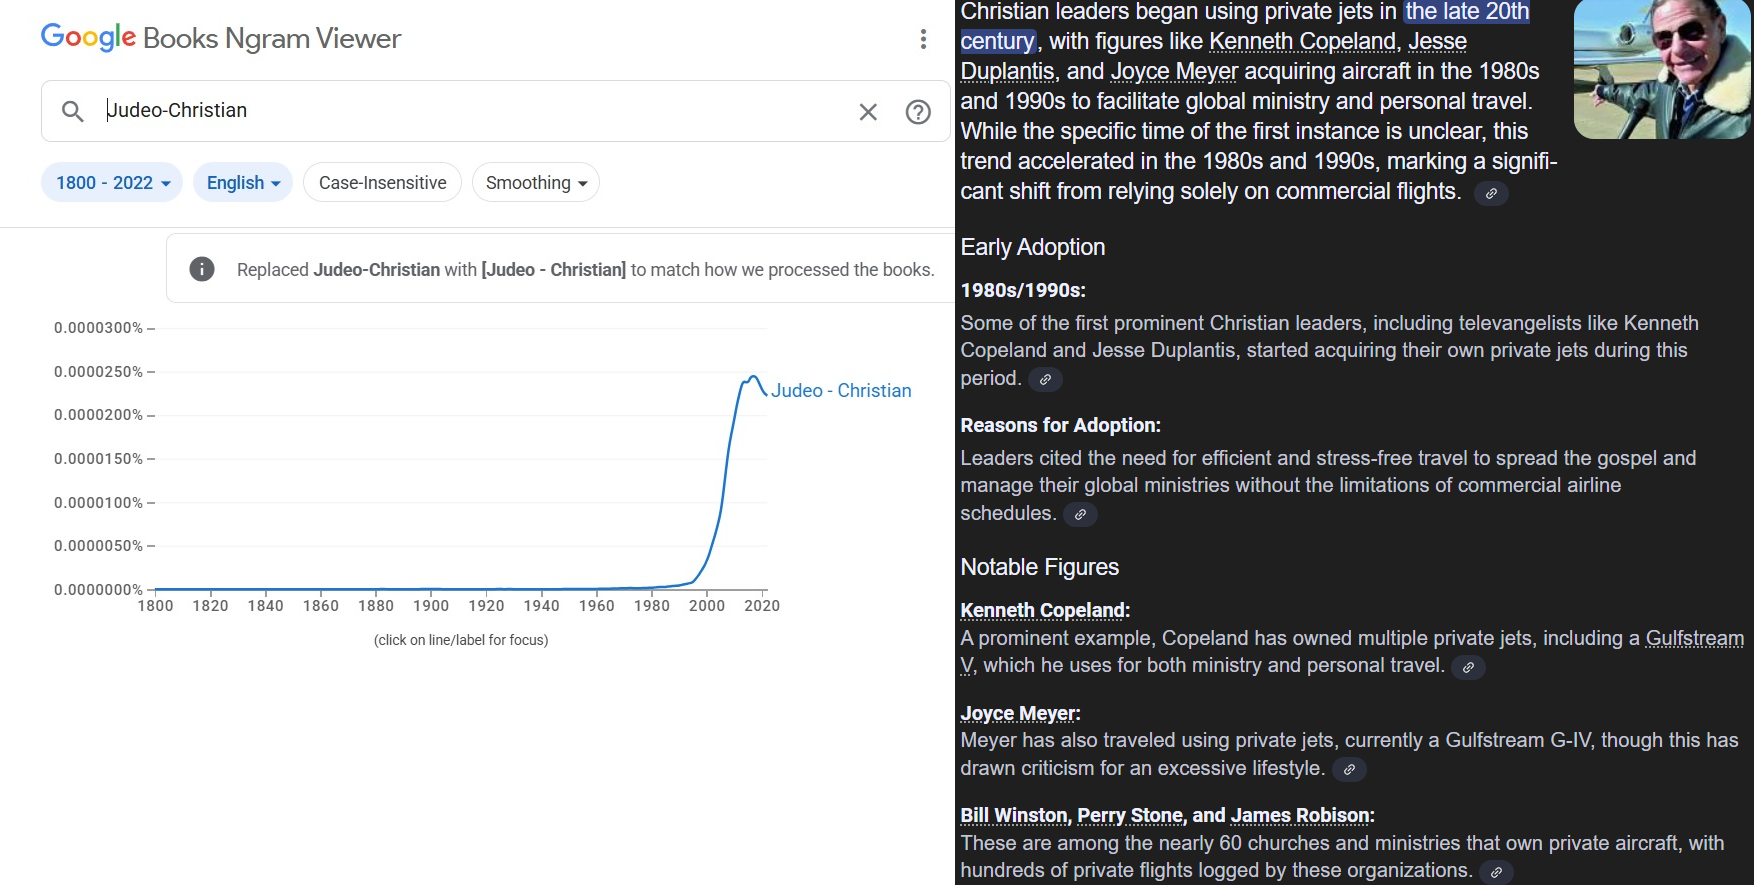1754x885 pixels.
Task: Open the English corpus dropdown
Action: tap(243, 183)
